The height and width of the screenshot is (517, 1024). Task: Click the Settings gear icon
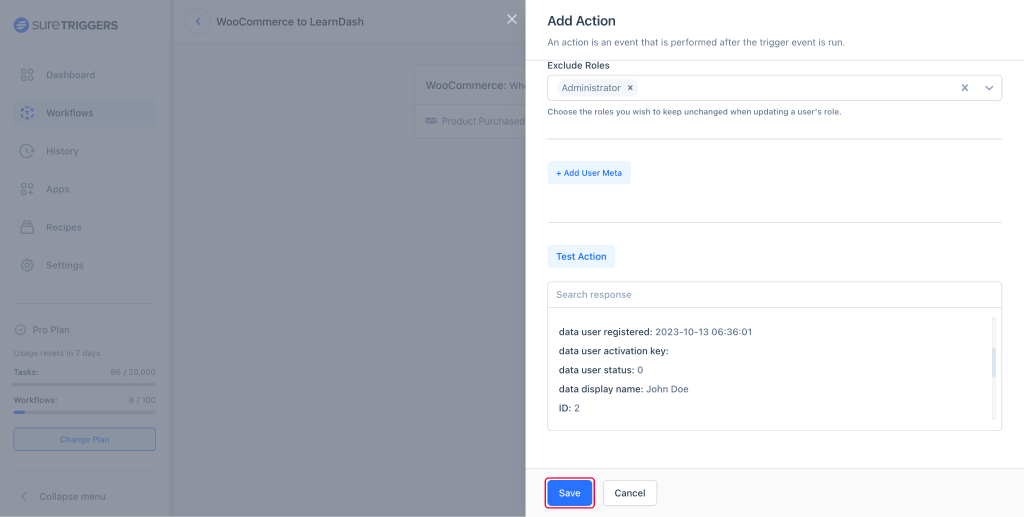point(27,265)
